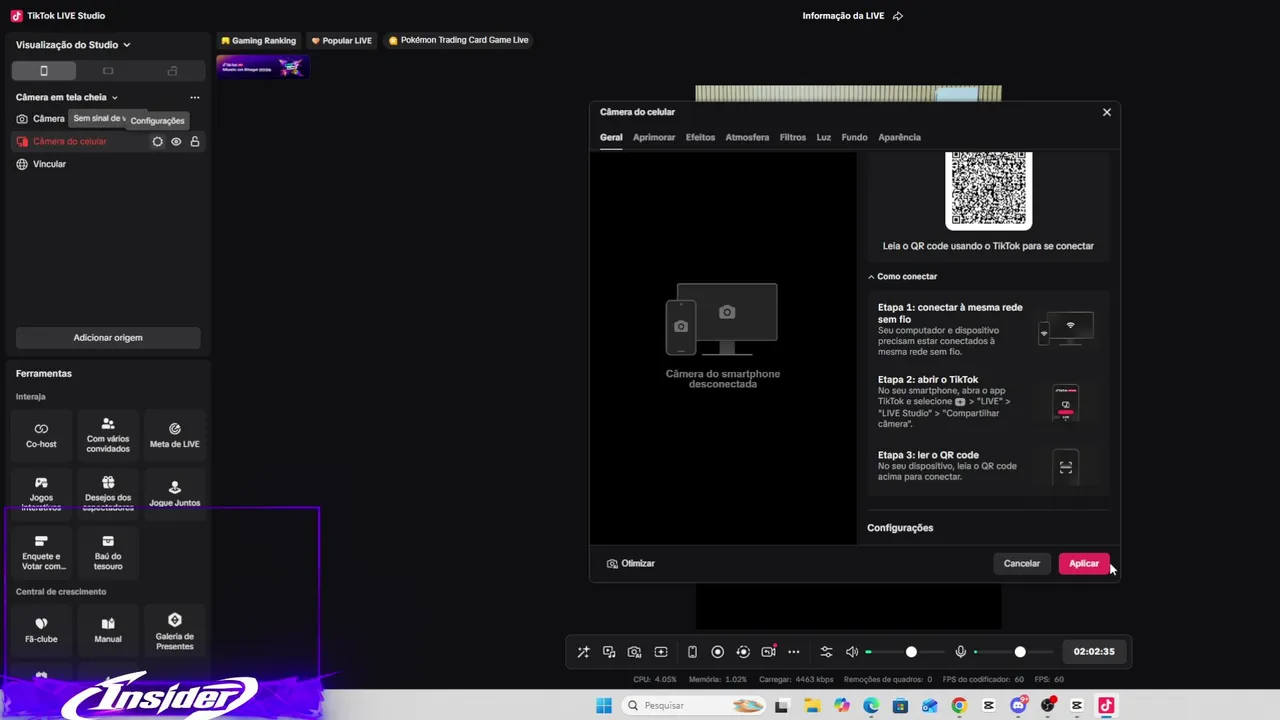Open Pokémon Trading Card Game Live chip

458,41
